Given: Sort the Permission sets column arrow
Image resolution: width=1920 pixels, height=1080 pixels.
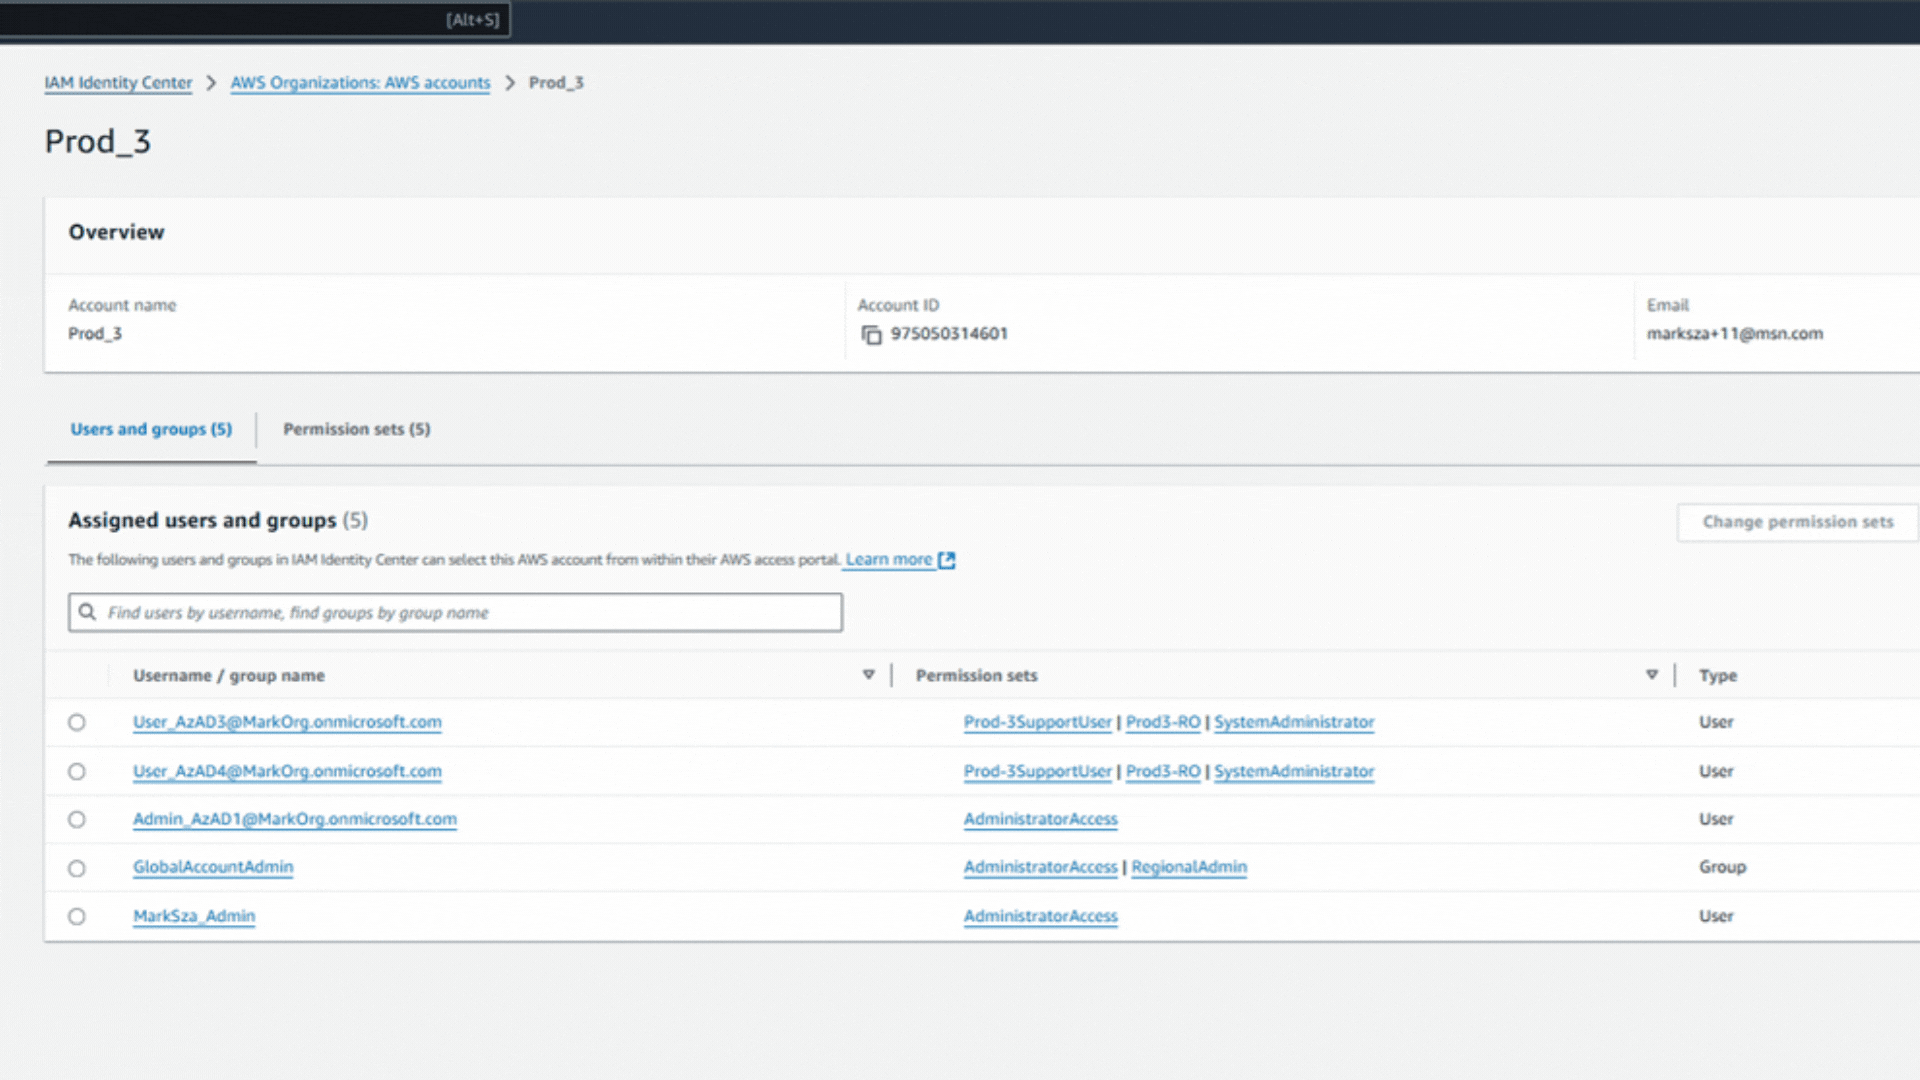Looking at the screenshot, I should tap(1651, 675).
